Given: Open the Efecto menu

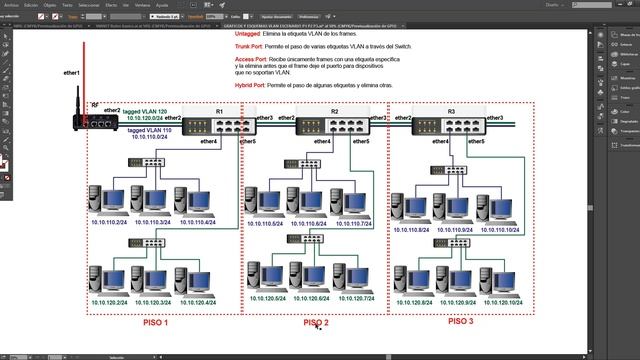Looking at the screenshot, I should 111,5.
